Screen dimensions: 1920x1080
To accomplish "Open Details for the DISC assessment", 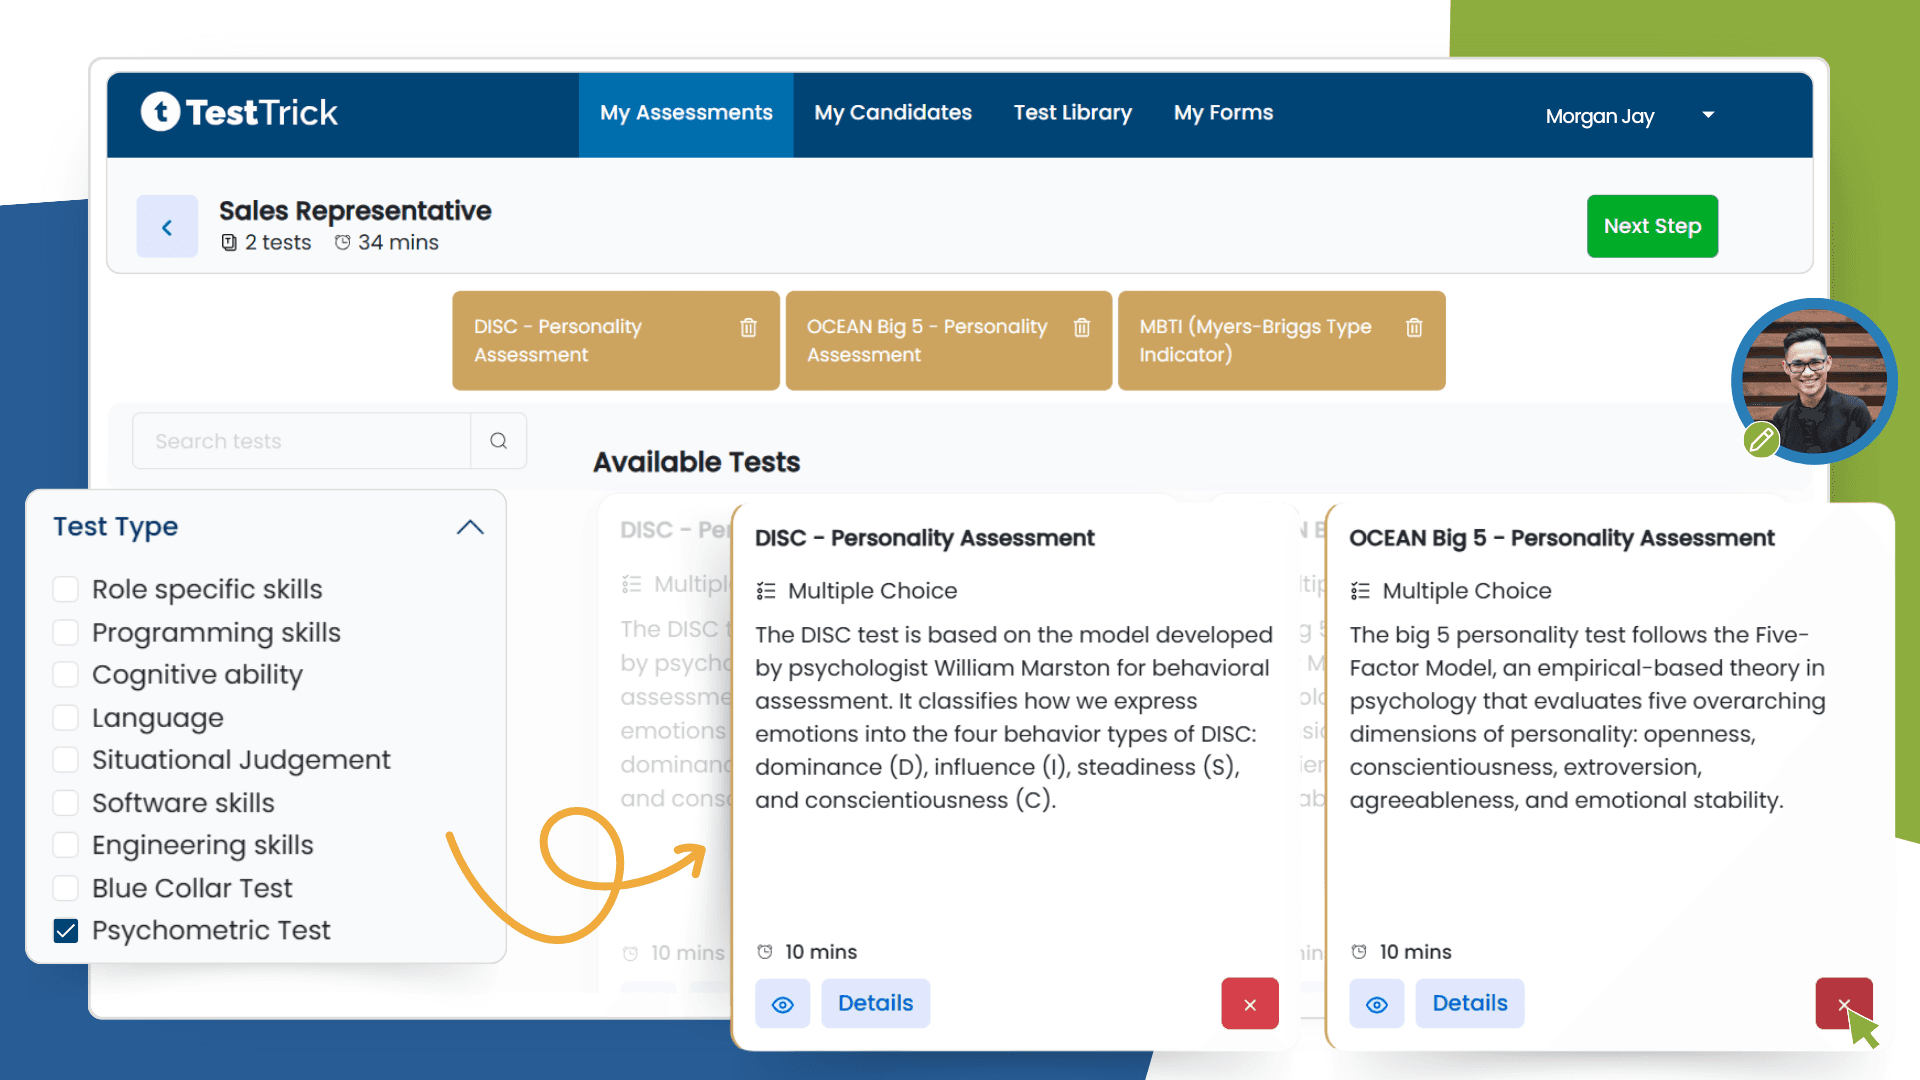I will tap(875, 1003).
